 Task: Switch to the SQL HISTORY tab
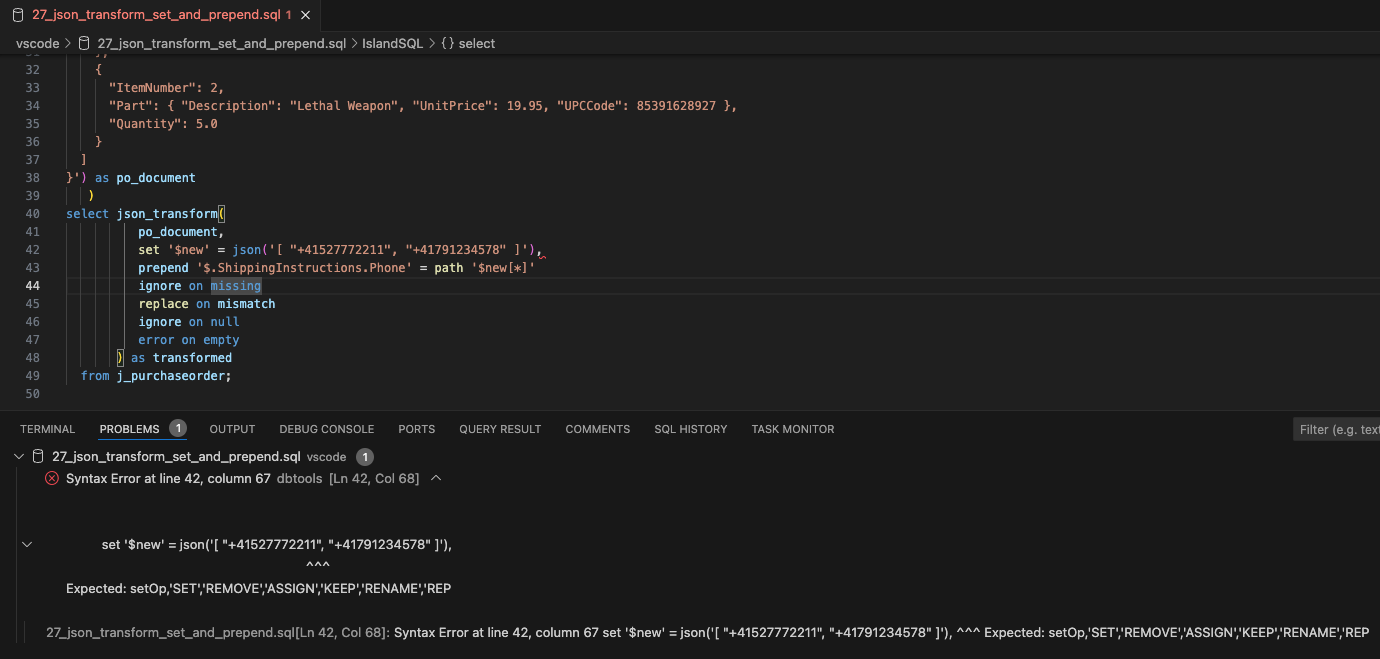point(690,428)
